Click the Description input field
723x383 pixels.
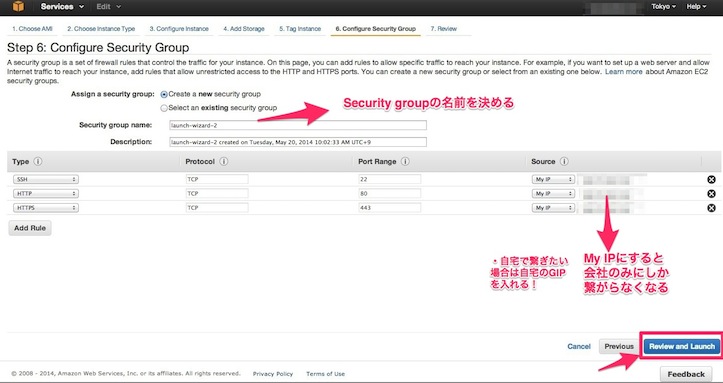[x=298, y=142]
